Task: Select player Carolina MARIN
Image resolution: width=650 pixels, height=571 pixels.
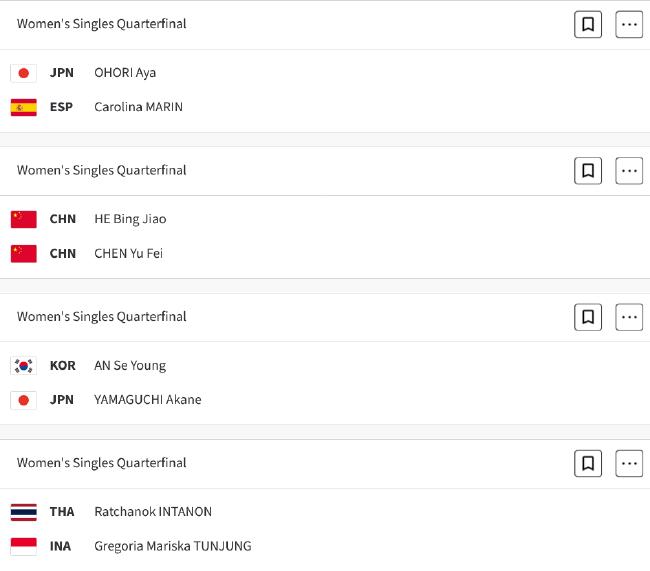Action: pyautogui.click(x=138, y=107)
